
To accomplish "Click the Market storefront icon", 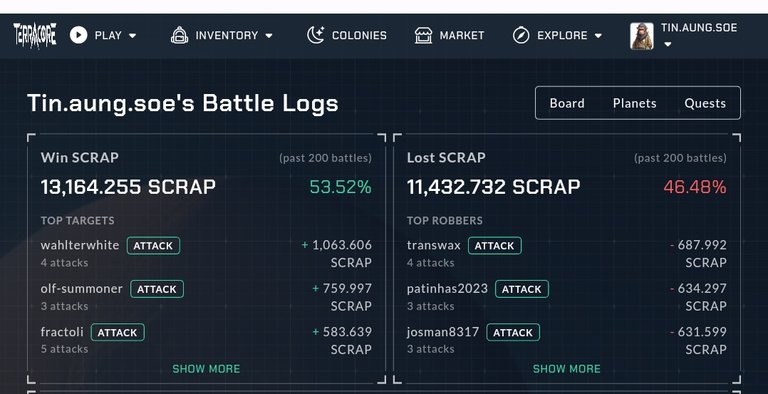I will click(423, 35).
